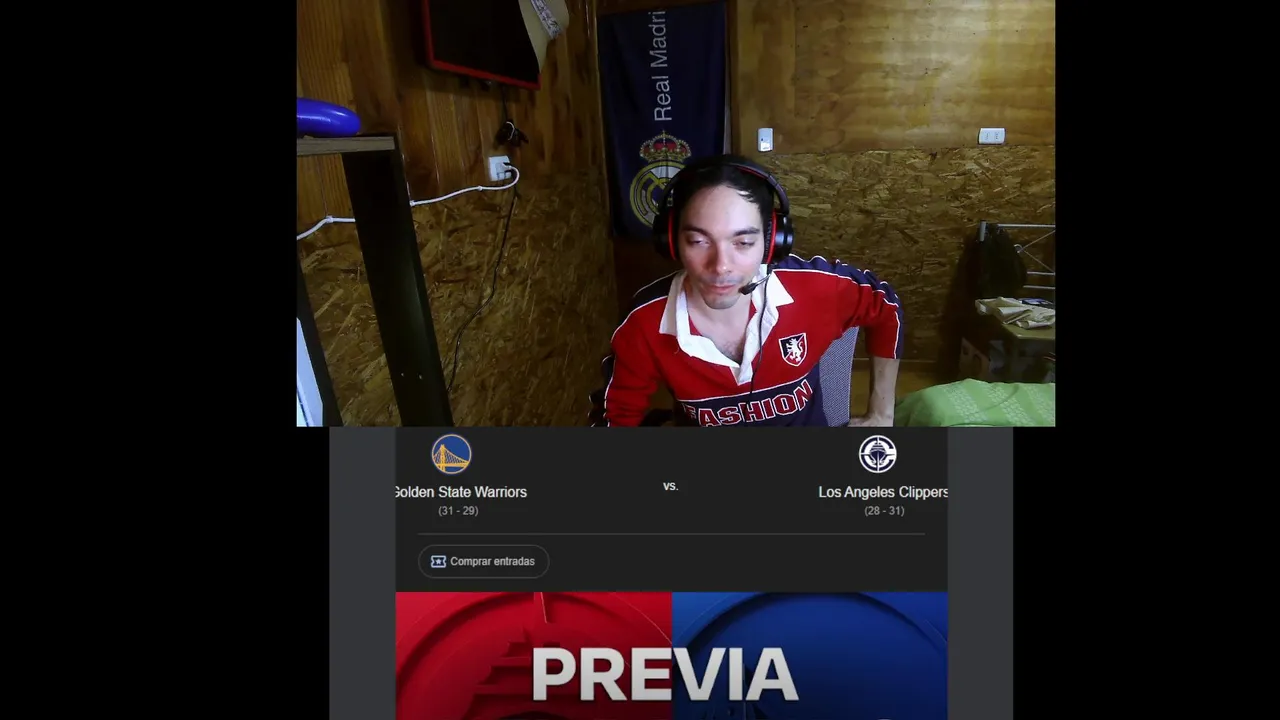The height and width of the screenshot is (720, 1280).
Task: Select the Warriors record (31 - 29)
Action: tap(458, 511)
